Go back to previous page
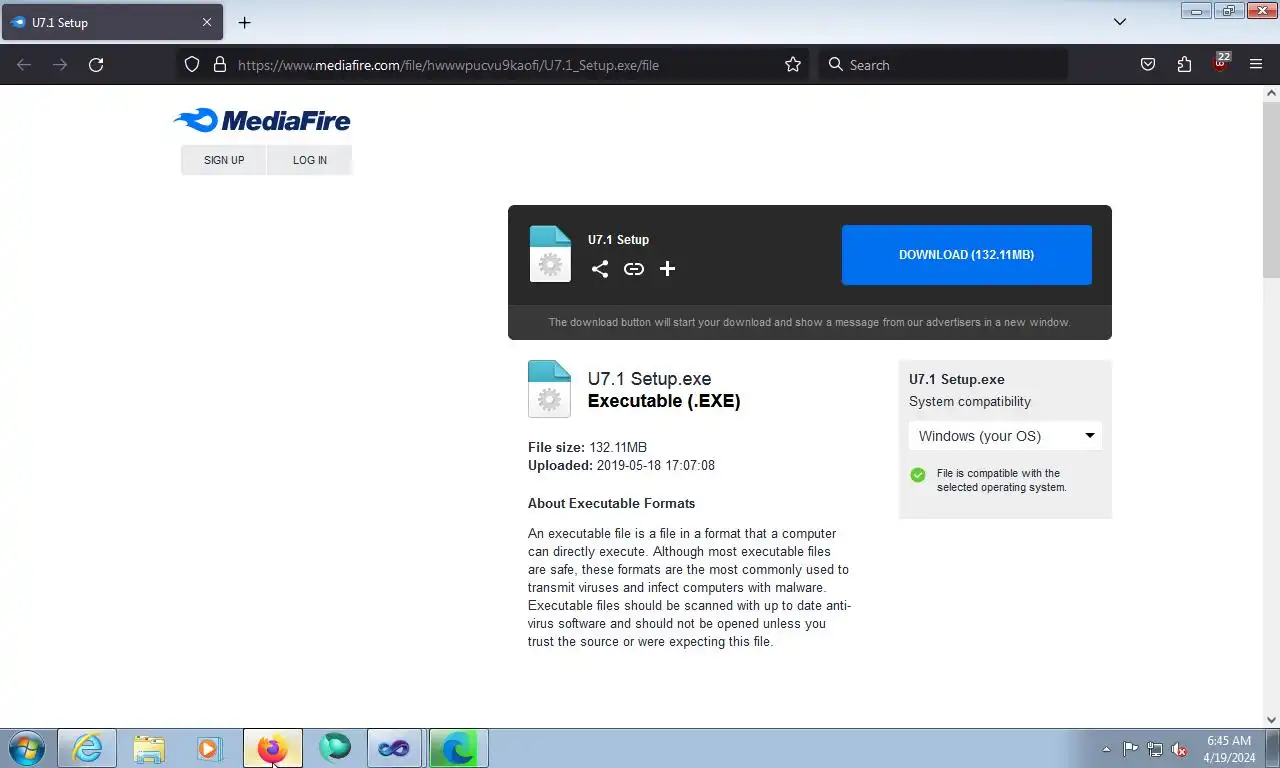Screen dimensions: 1280x768 coord(24,65)
